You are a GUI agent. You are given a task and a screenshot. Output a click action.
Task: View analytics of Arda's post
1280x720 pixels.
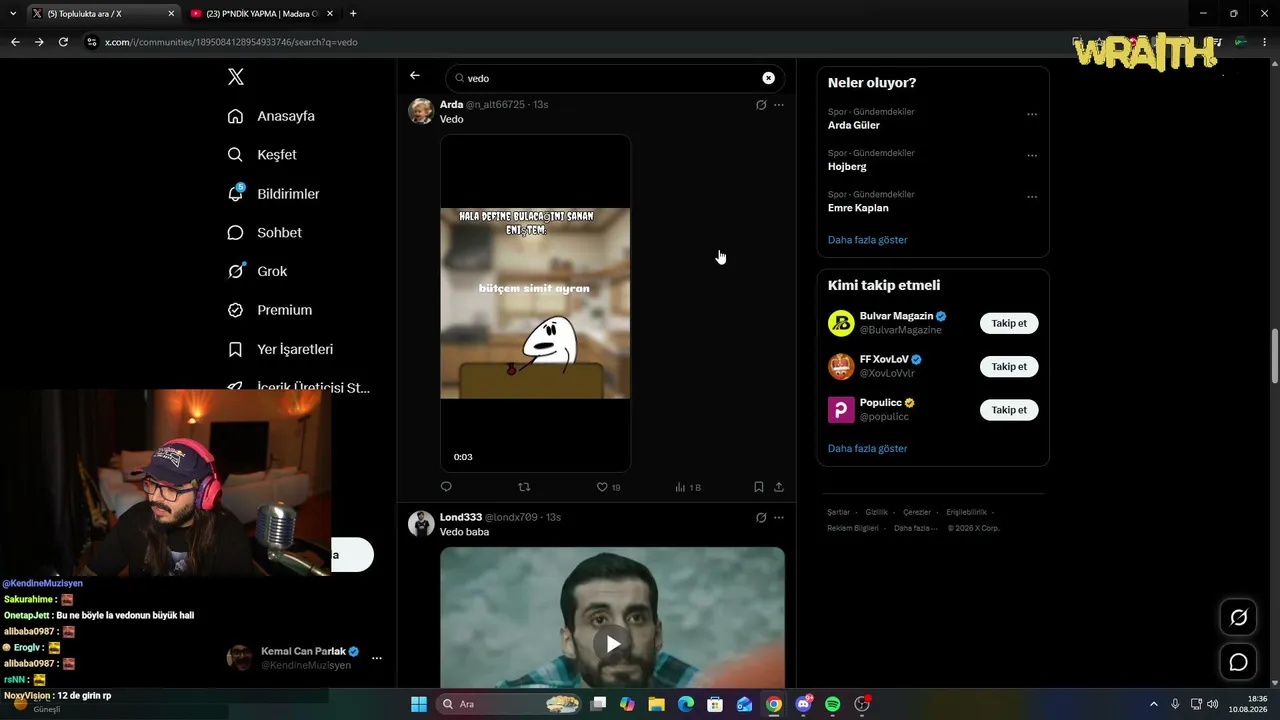click(688, 487)
